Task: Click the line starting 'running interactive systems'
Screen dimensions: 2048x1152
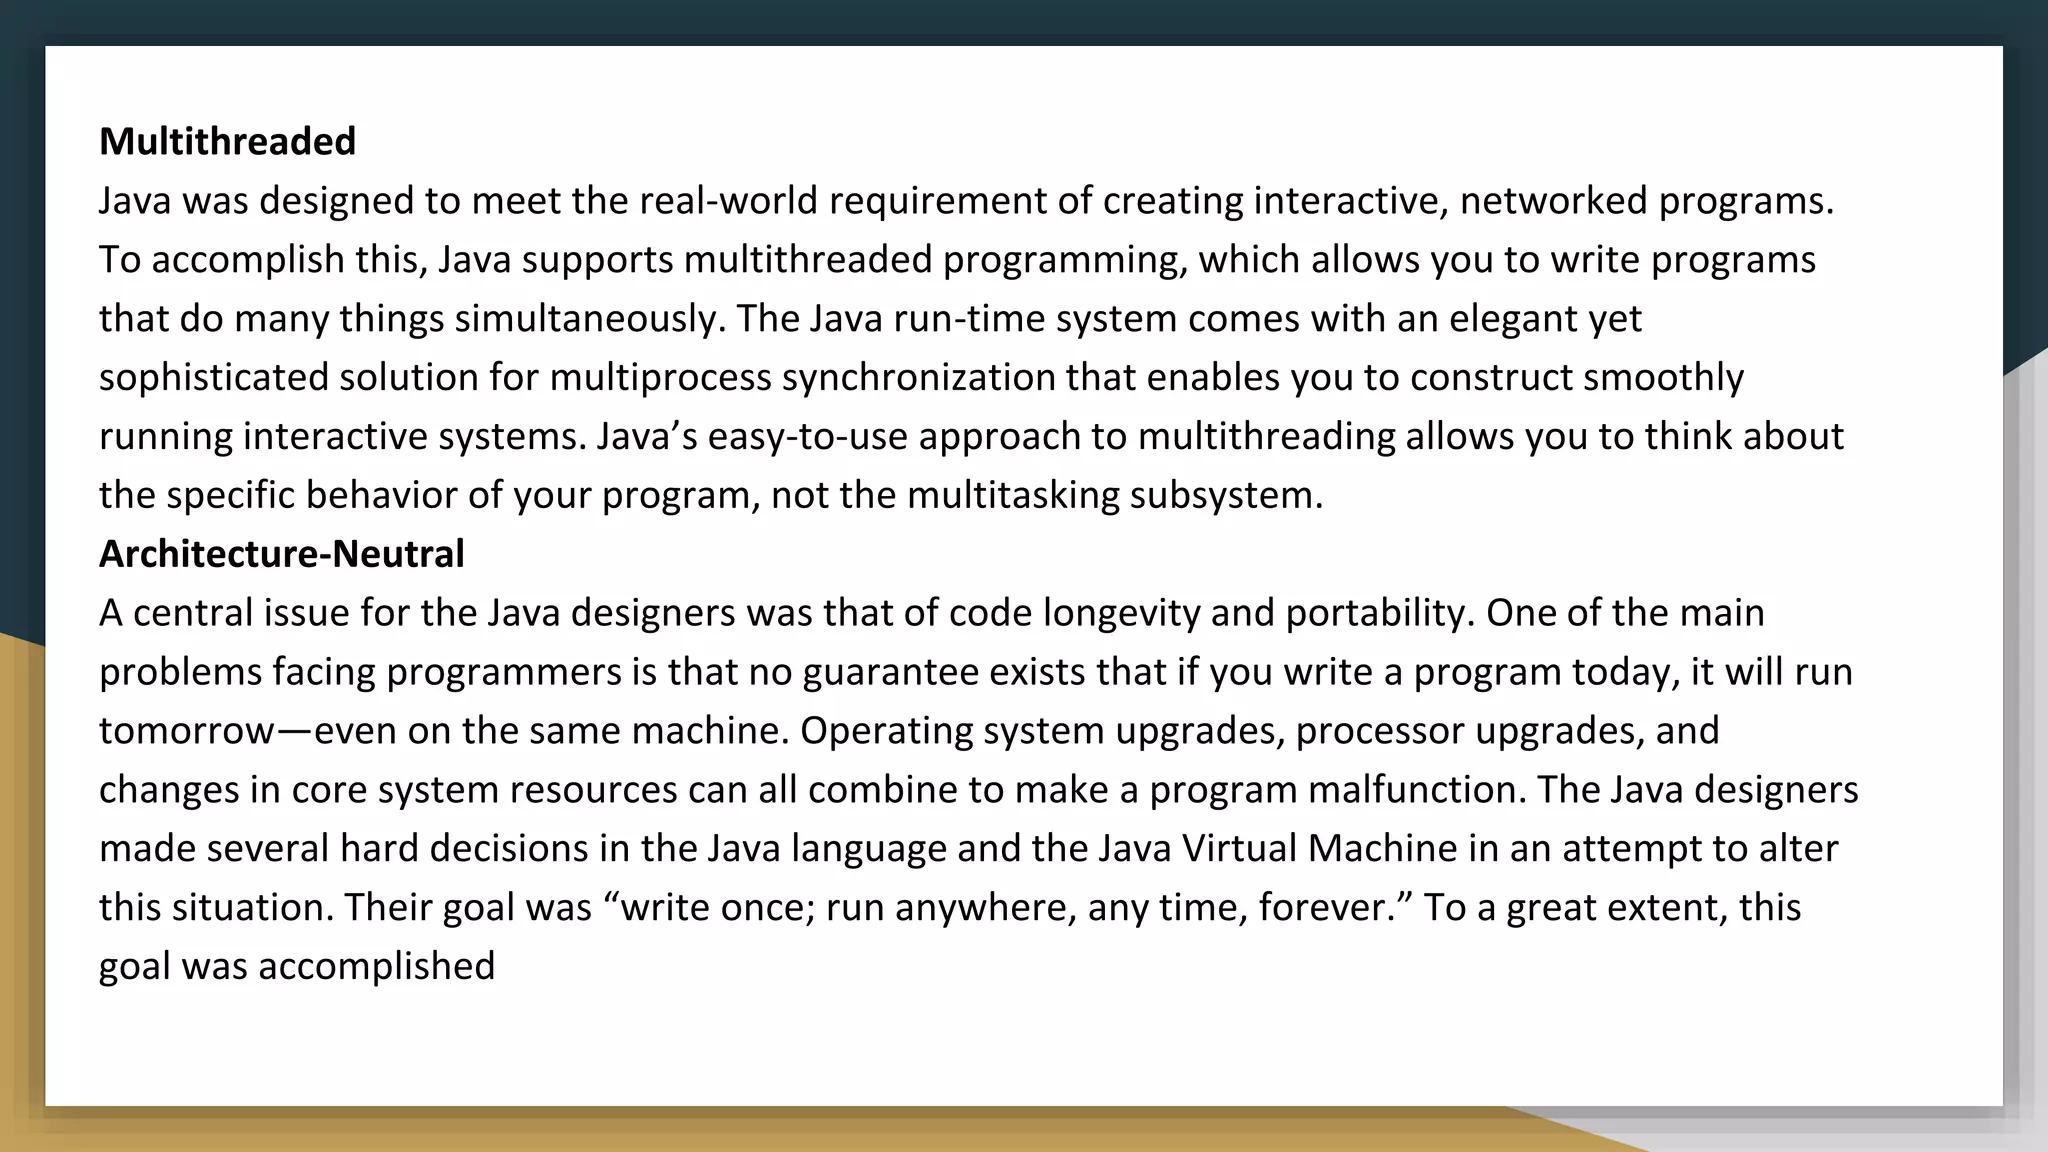Action: tap(971, 437)
